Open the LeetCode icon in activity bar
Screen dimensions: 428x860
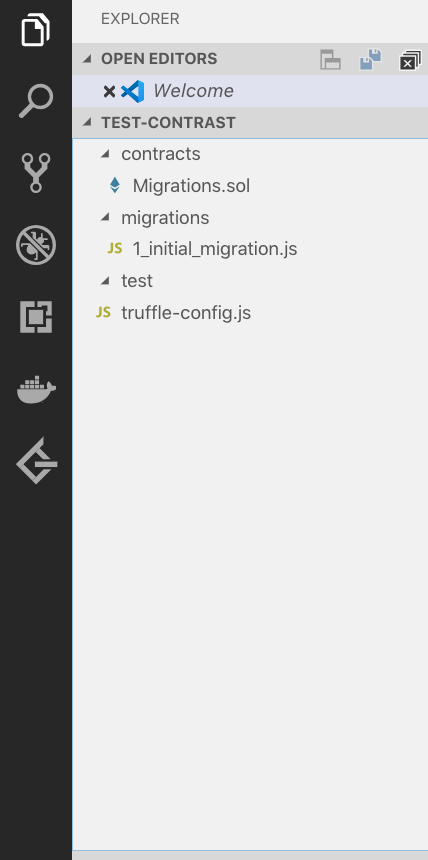pos(36,460)
